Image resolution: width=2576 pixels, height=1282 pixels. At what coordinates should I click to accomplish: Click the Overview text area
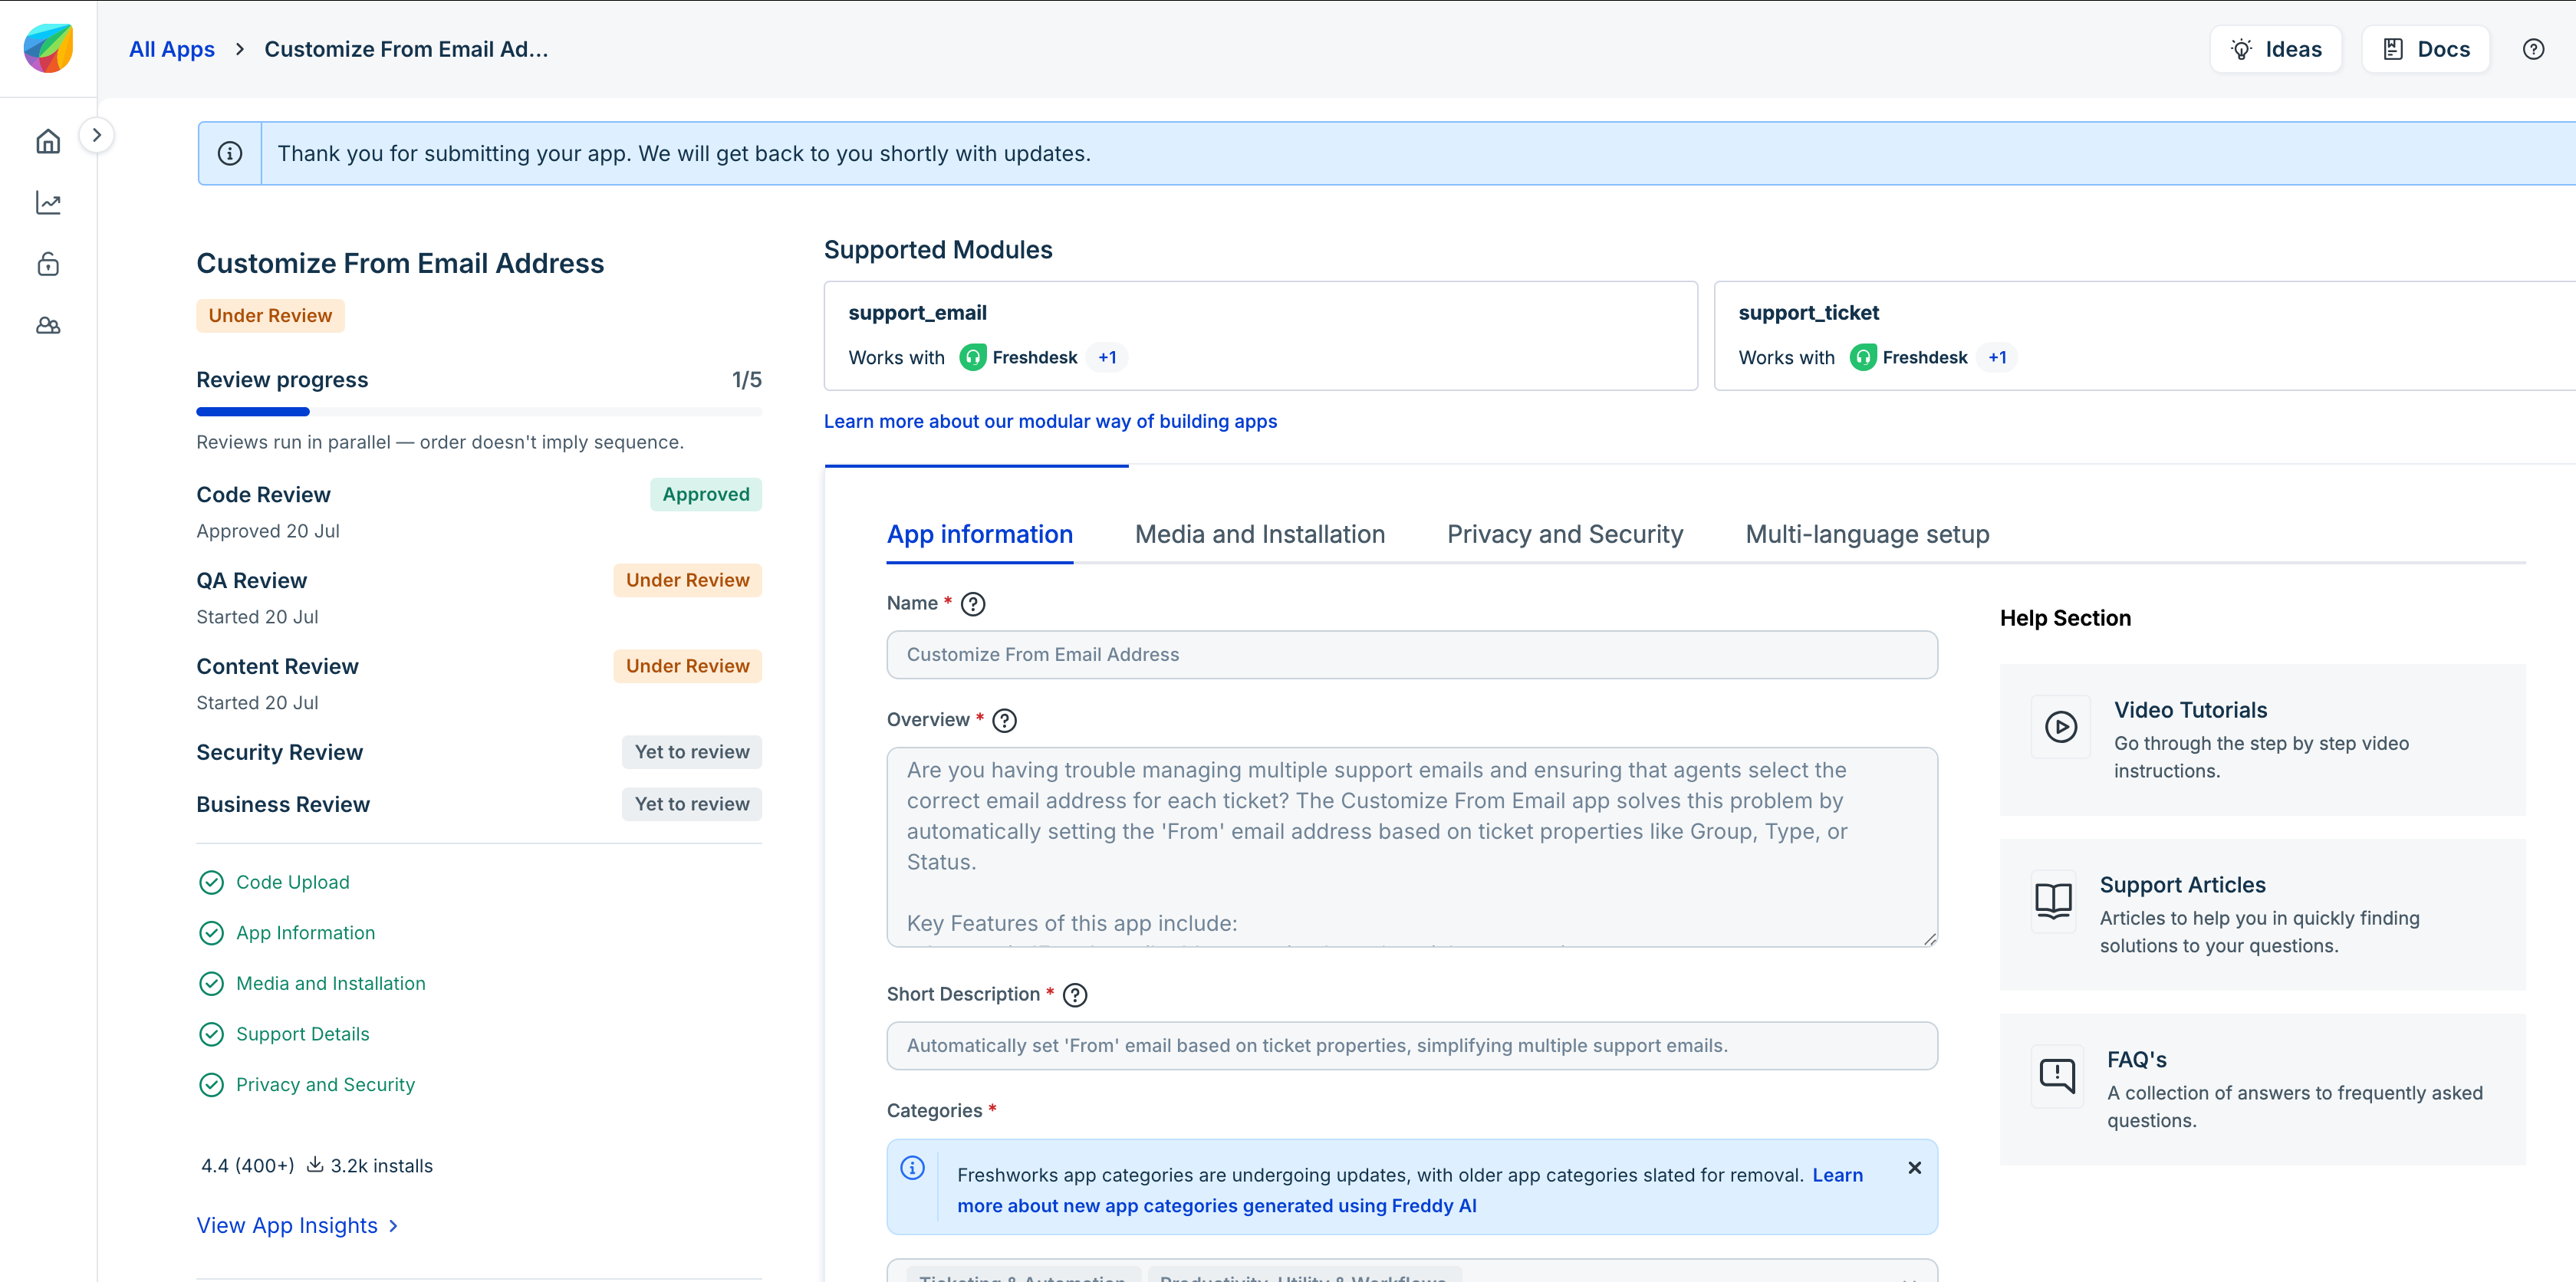click(x=1412, y=847)
